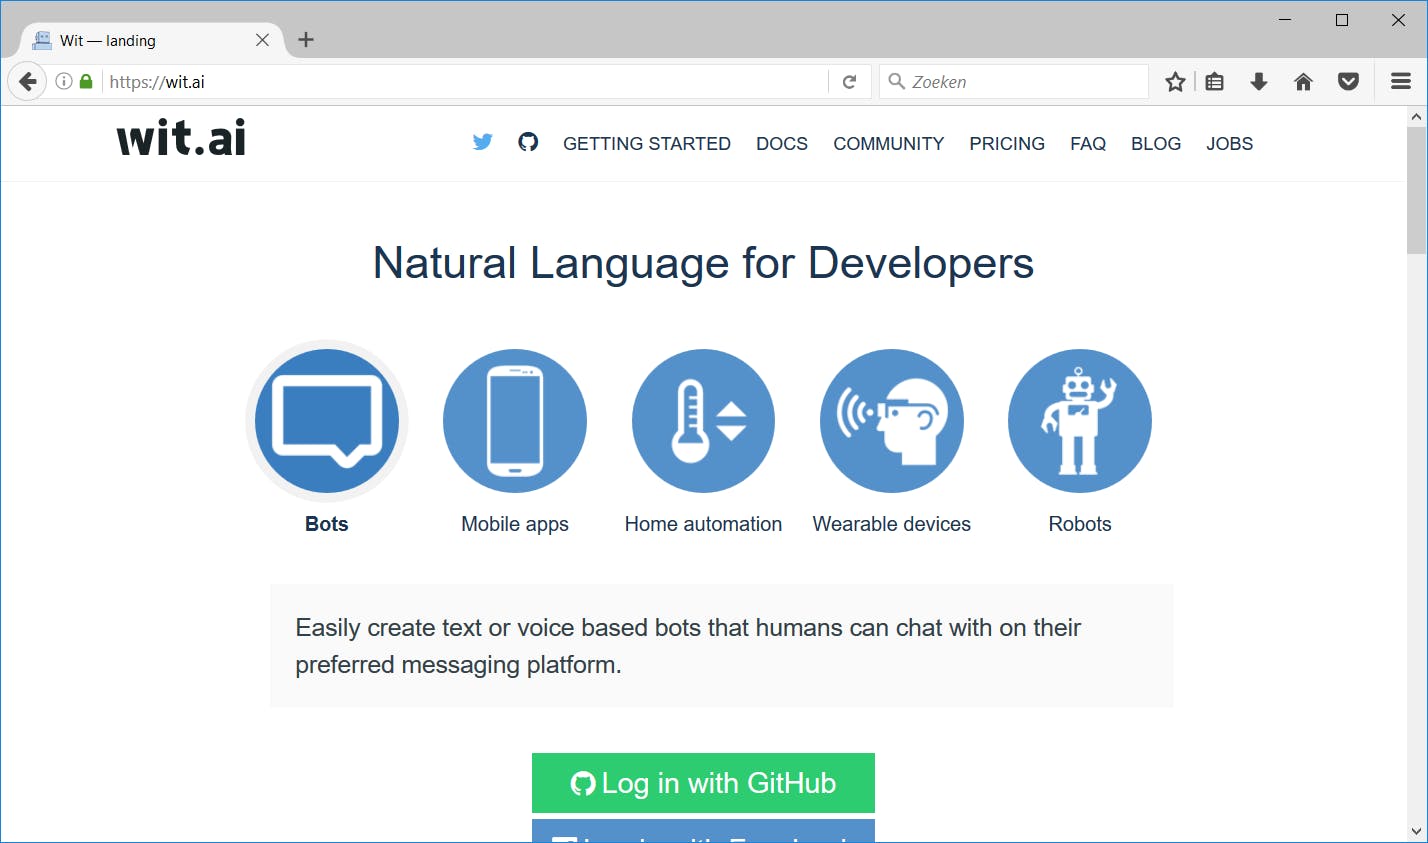Open GETTING STARTED in the navigation
1428x843 pixels.
(647, 144)
